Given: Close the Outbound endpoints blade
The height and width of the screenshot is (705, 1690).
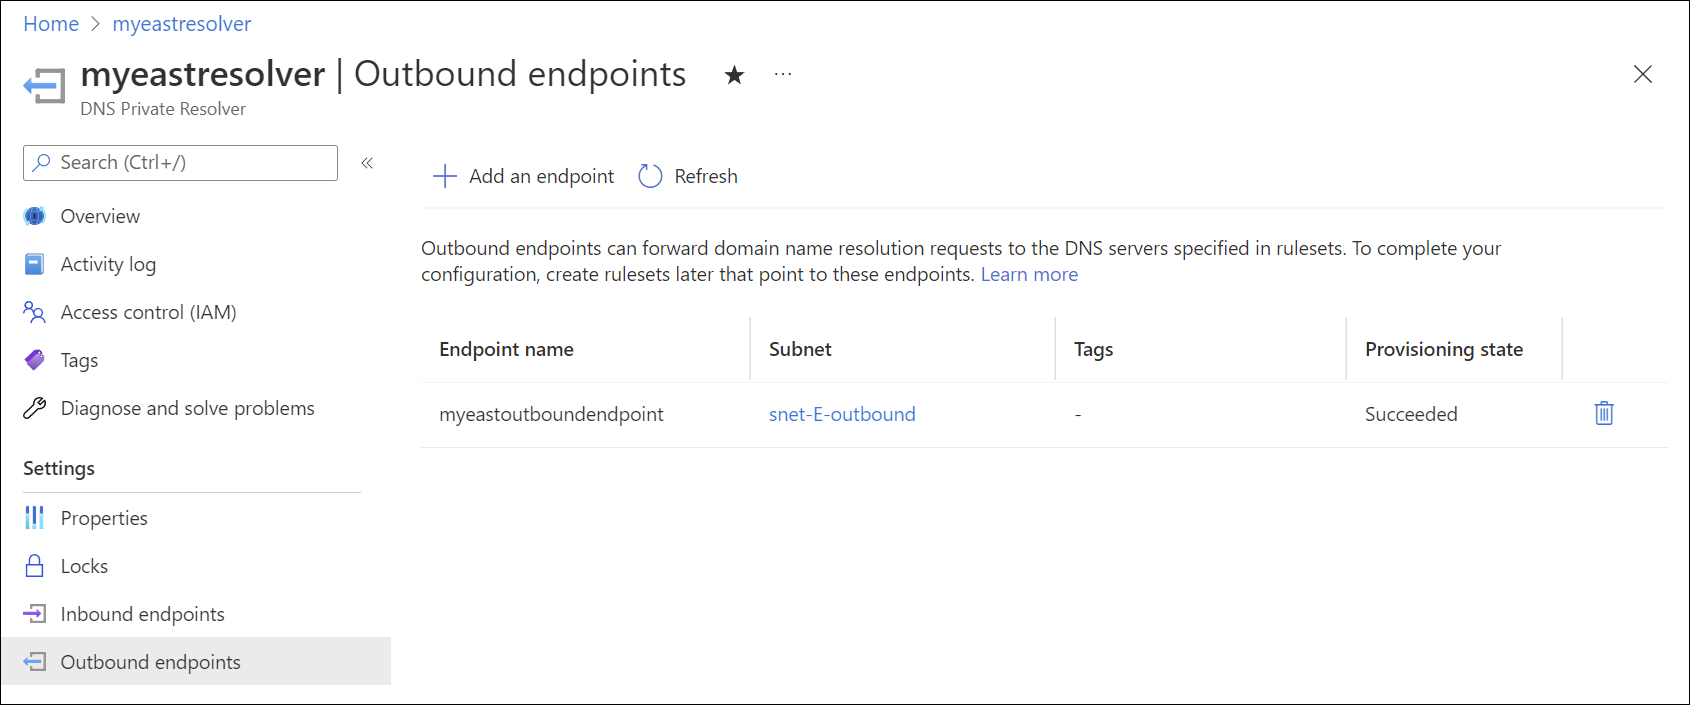Looking at the screenshot, I should click(x=1642, y=74).
